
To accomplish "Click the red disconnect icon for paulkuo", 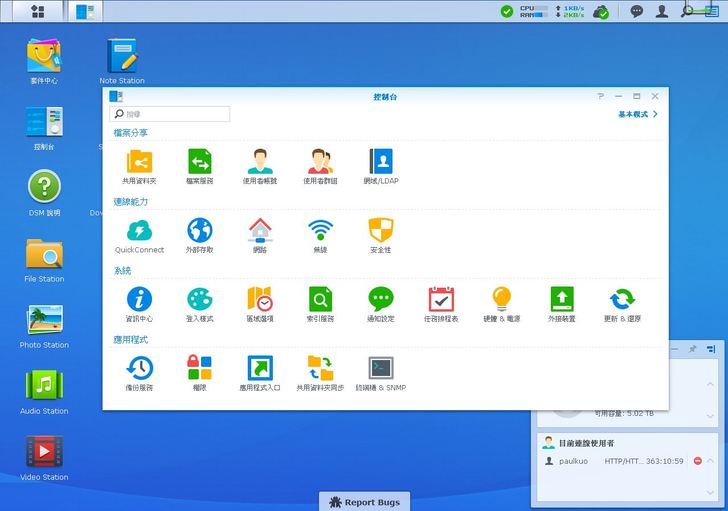I will [697, 461].
